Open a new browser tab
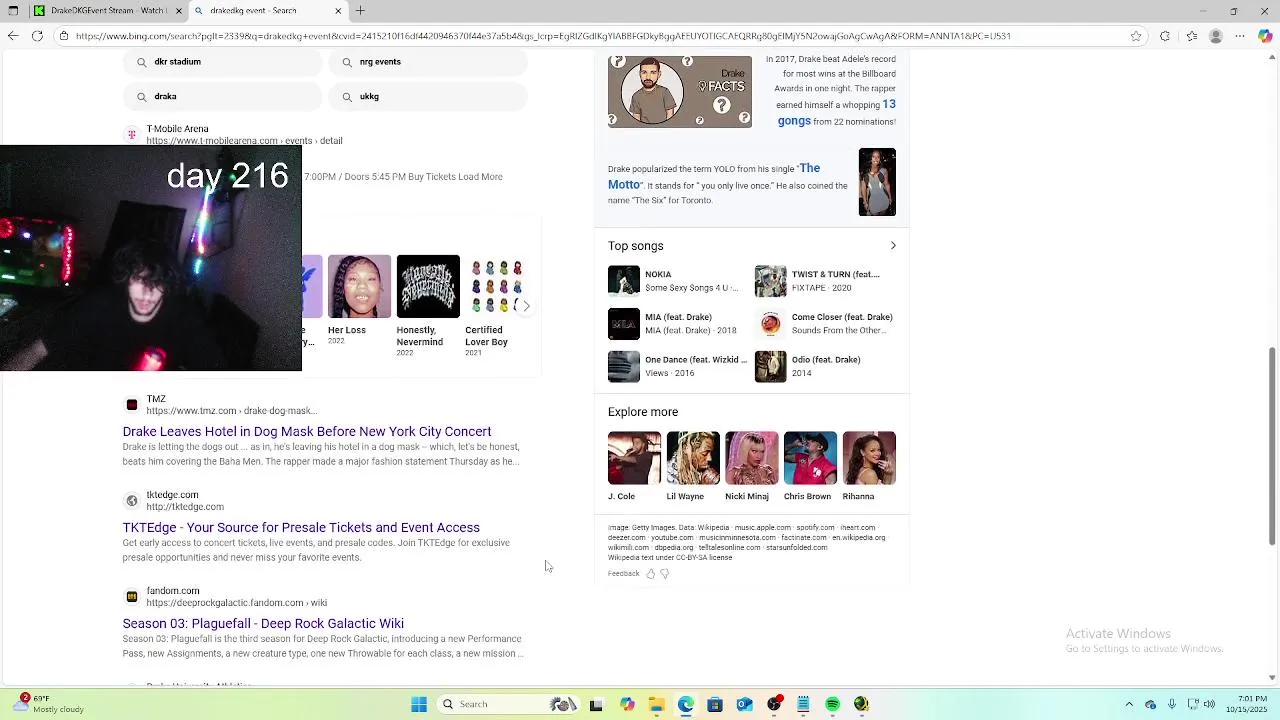1280x720 pixels. pyautogui.click(x=360, y=11)
